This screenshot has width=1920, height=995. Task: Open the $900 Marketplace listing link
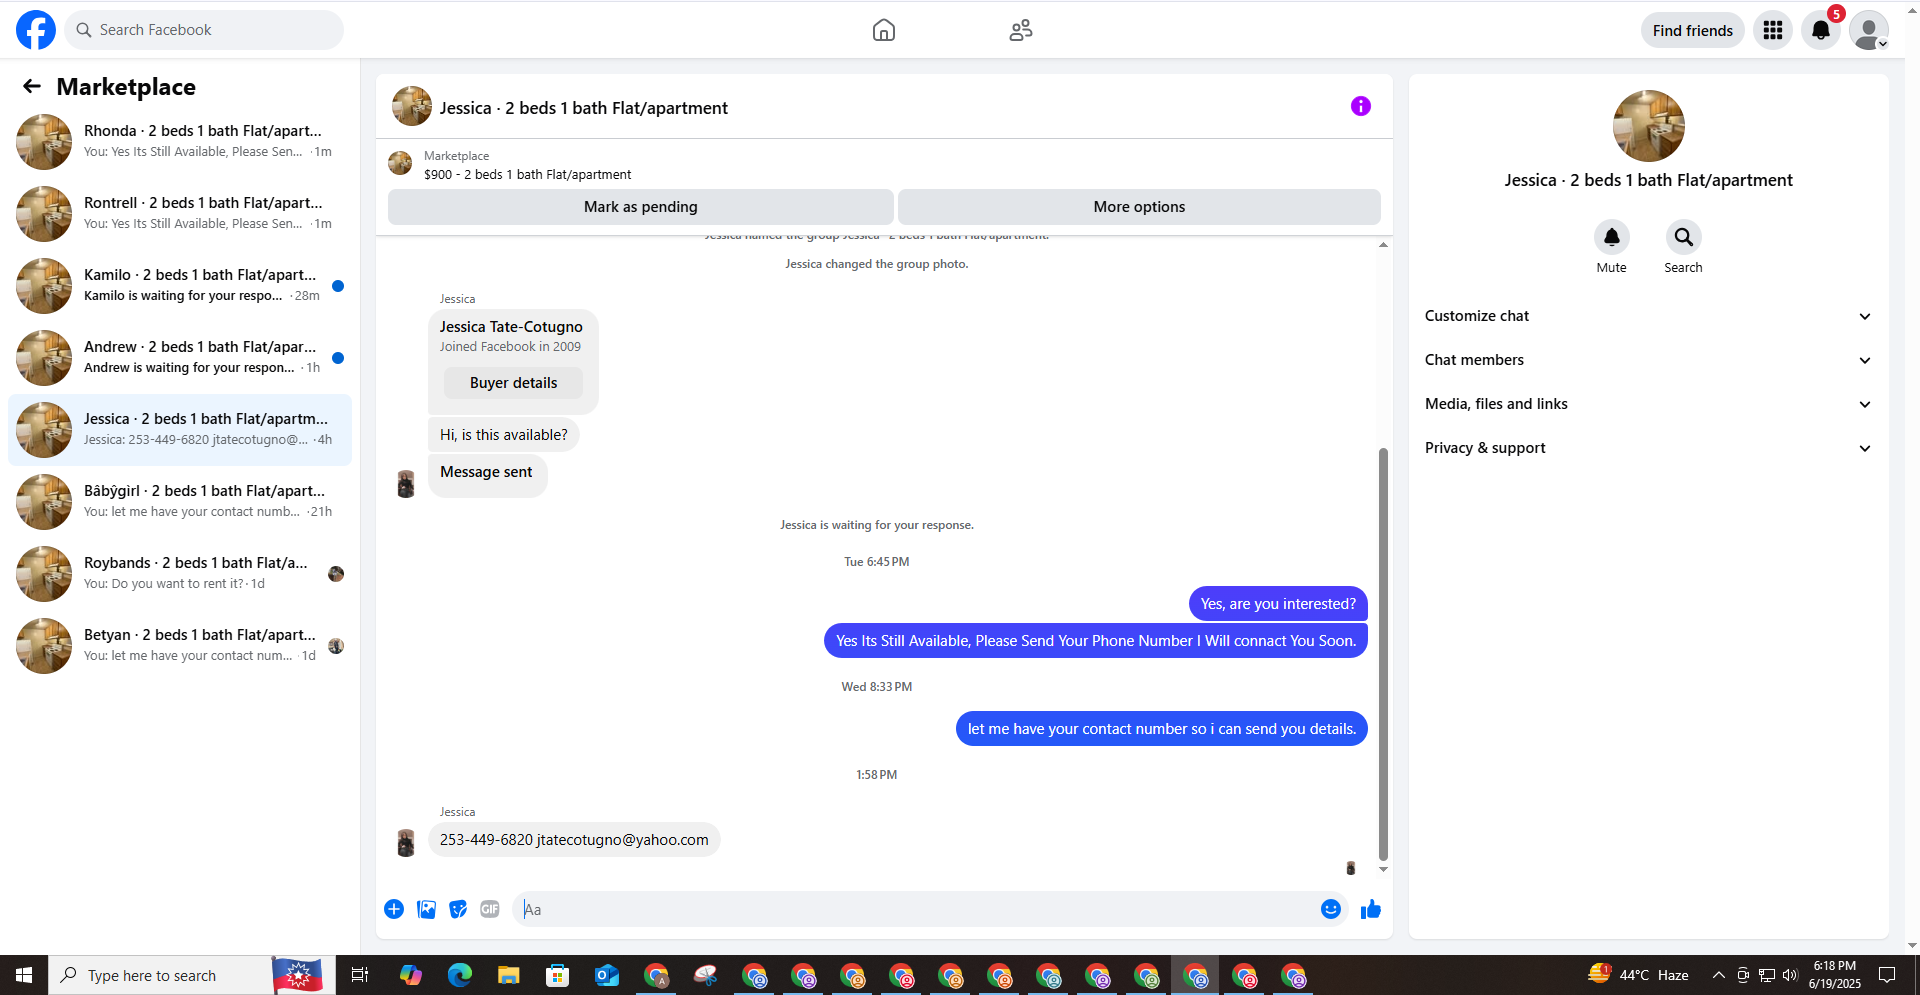coord(527,174)
